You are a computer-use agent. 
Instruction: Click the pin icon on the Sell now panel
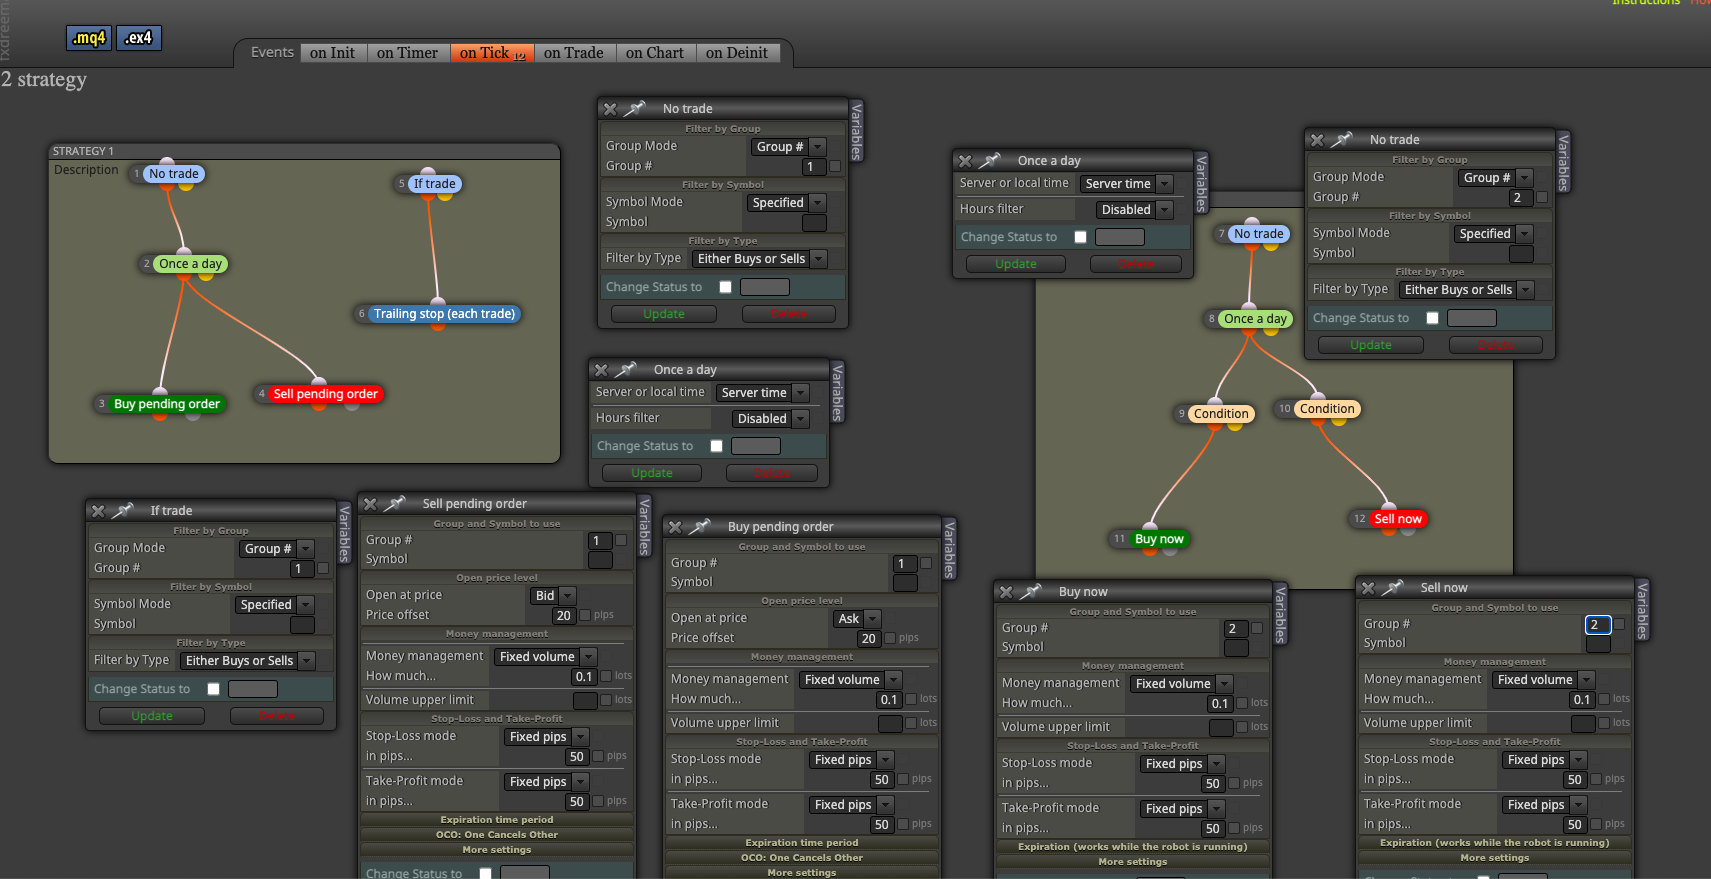click(1393, 588)
